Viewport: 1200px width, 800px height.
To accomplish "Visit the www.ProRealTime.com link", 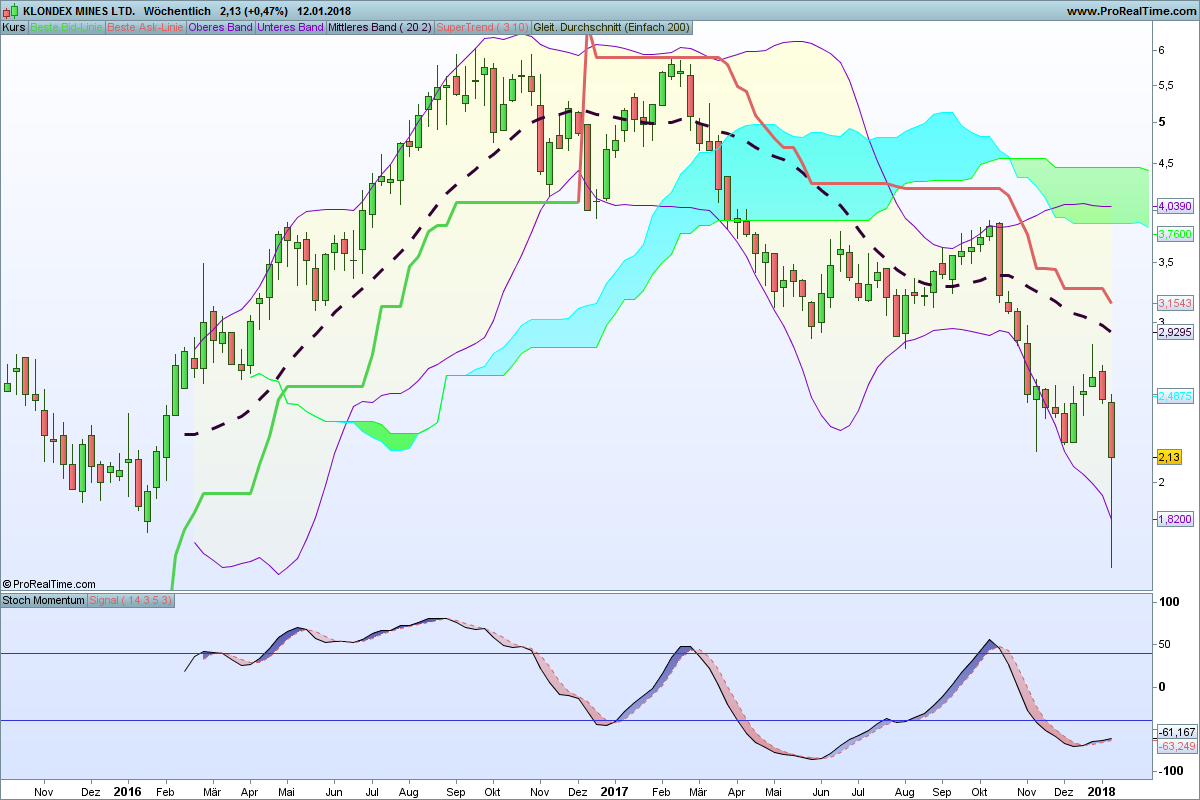I will 1130,11.
